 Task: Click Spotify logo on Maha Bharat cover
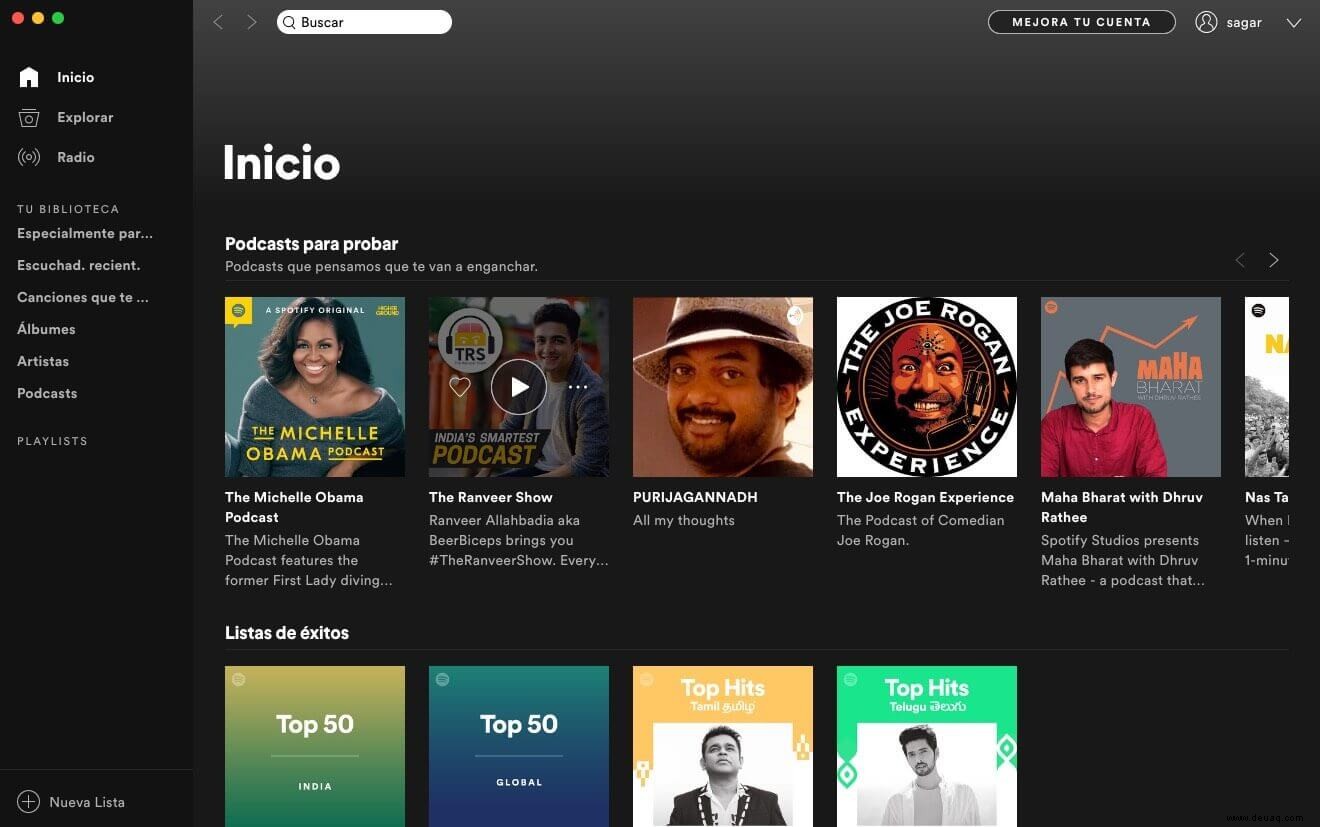1051,308
